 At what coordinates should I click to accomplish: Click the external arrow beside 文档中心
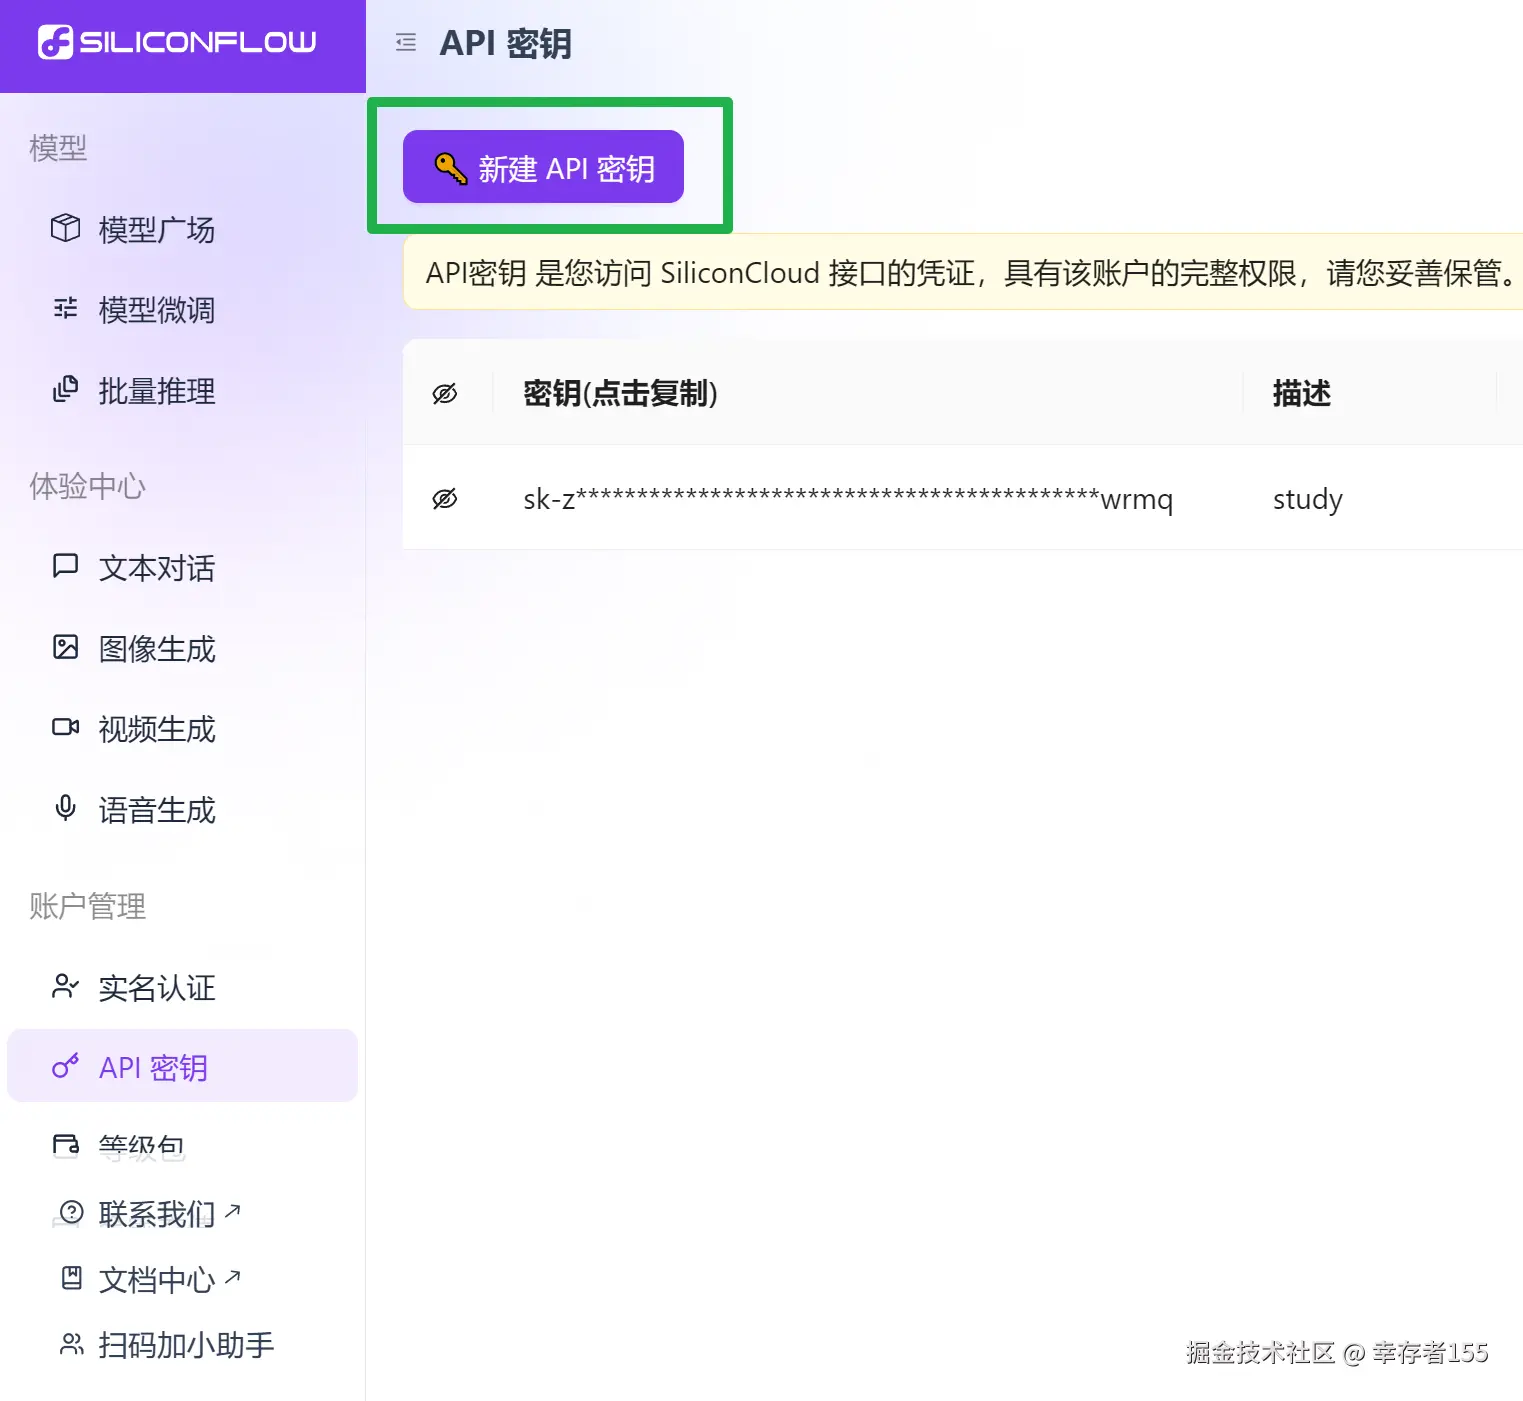pyautogui.click(x=232, y=1277)
